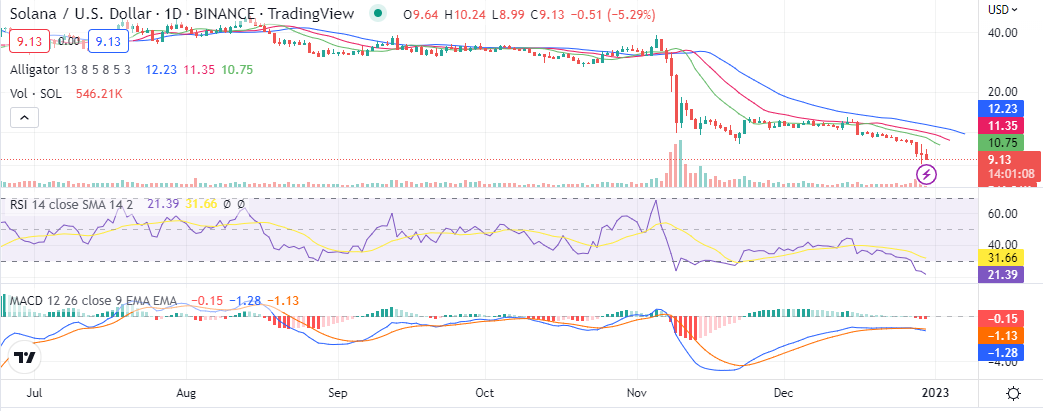Click the purple lightning bolt event marker
The width and height of the screenshot is (1043, 411).
point(927,175)
